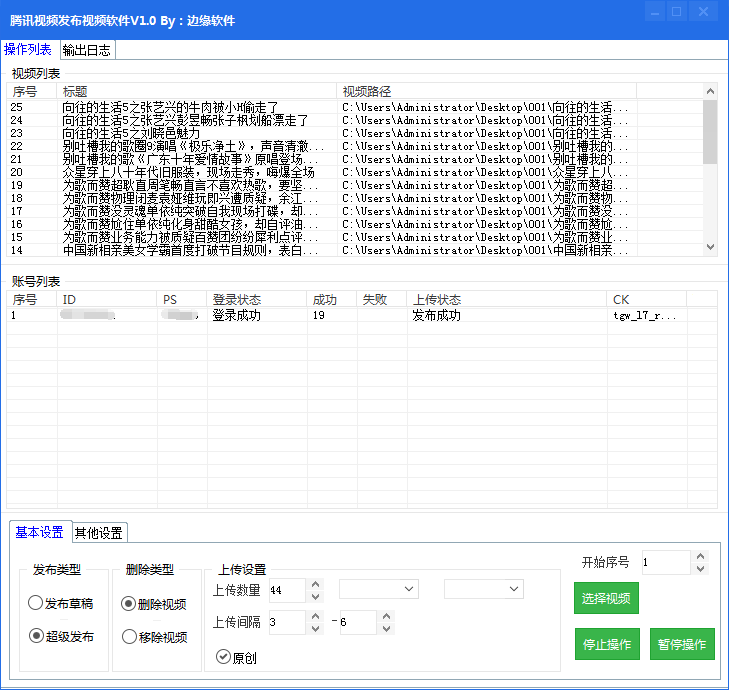The width and height of the screenshot is (729, 690).
Task: Select the 发布草稿 radio button
Action: click(60, 604)
